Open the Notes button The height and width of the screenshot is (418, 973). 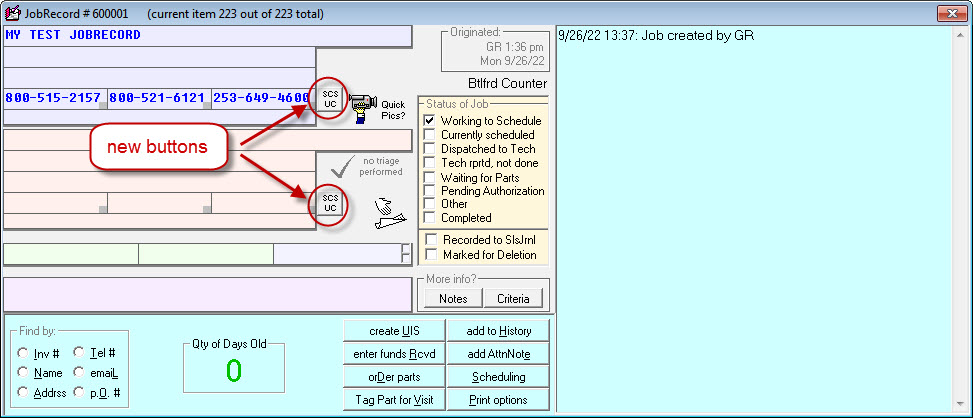coord(453,298)
